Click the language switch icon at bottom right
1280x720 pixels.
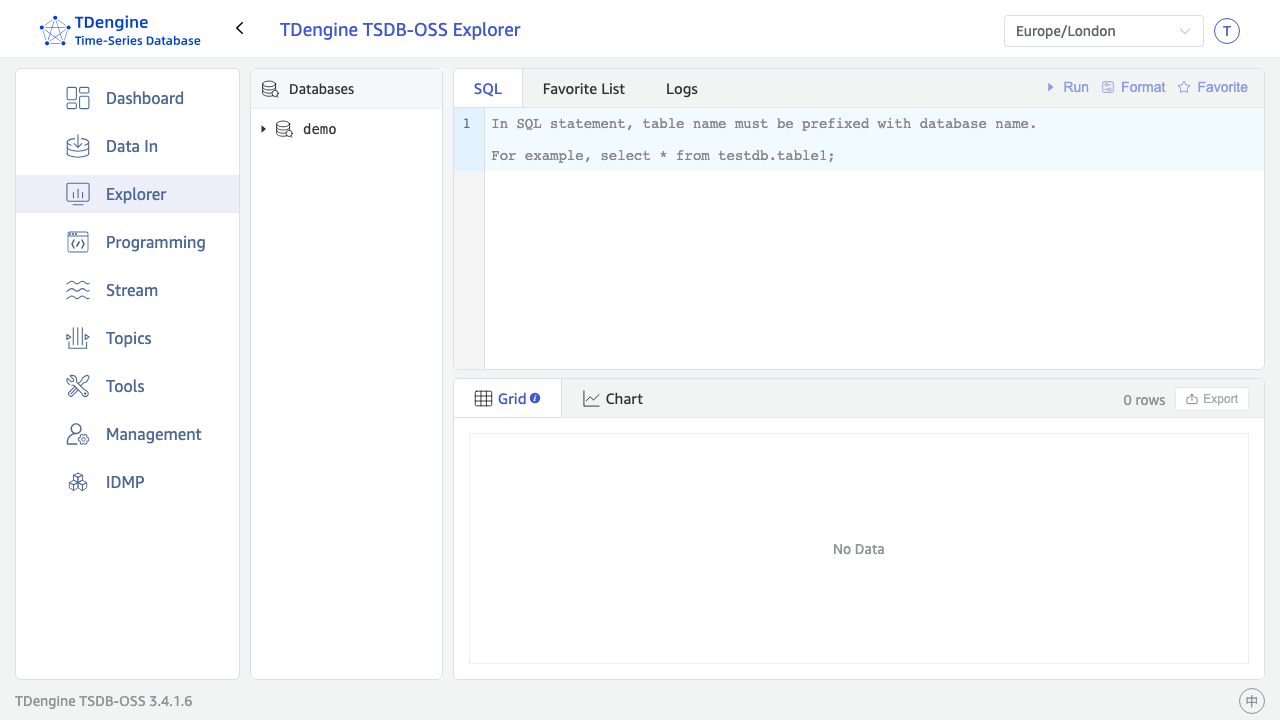(x=1252, y=701)
